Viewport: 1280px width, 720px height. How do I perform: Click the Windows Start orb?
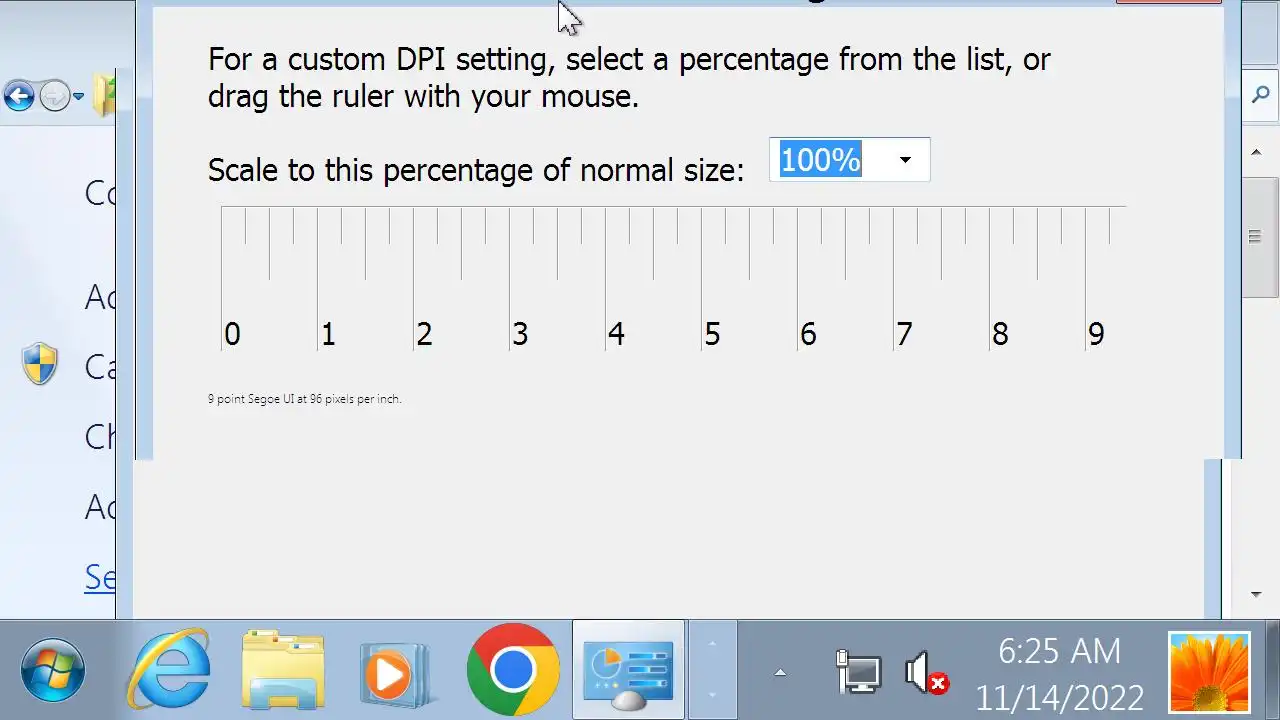(53, 671)
